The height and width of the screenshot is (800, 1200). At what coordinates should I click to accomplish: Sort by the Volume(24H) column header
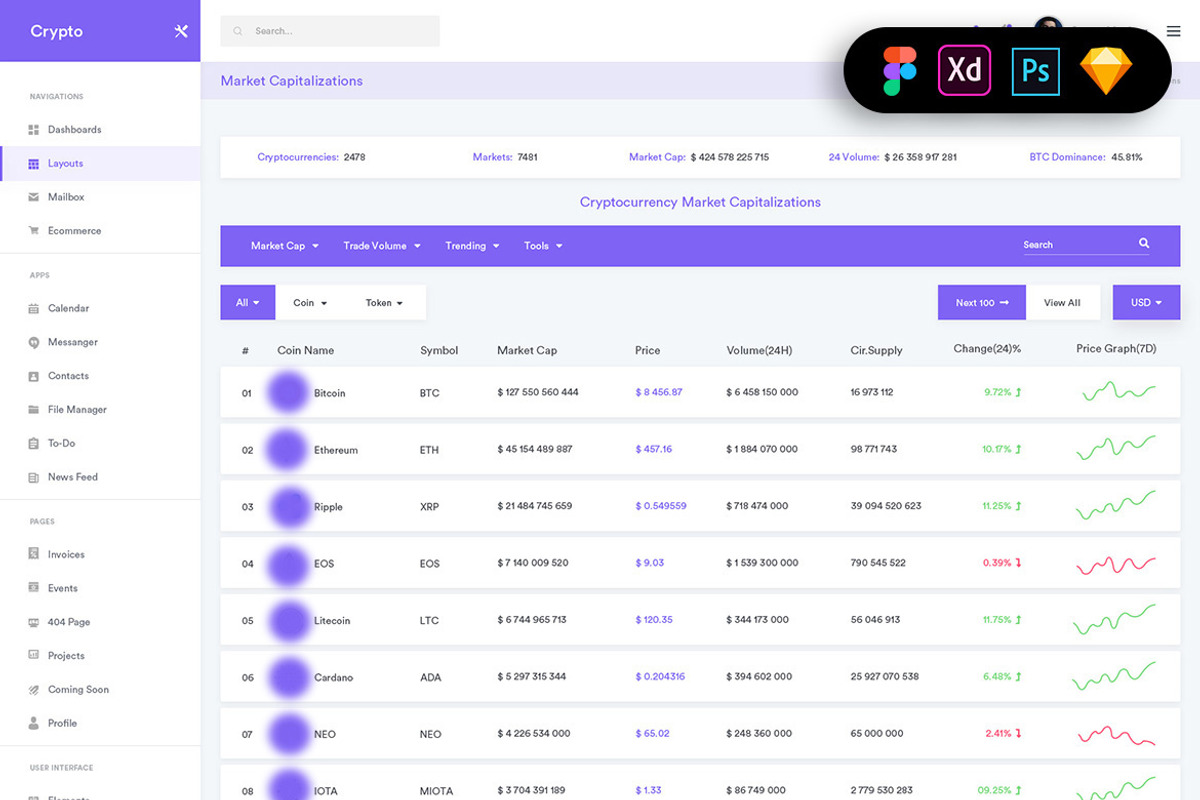pos(759,351)
